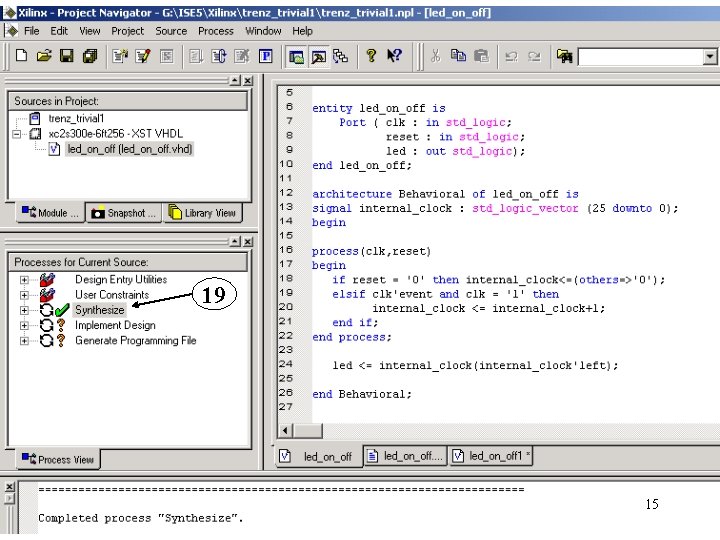Open the File menu
720x540 pixels.
tap(31, 31)
